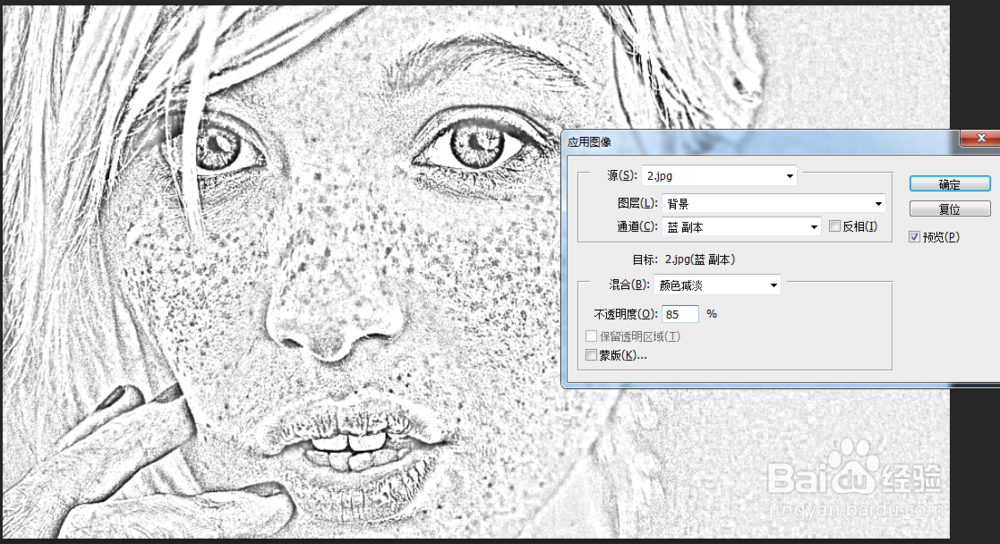Click the 不透明度 opacity input field
The height and width of the screenshot is (544, 1000).
pos(680,314)
